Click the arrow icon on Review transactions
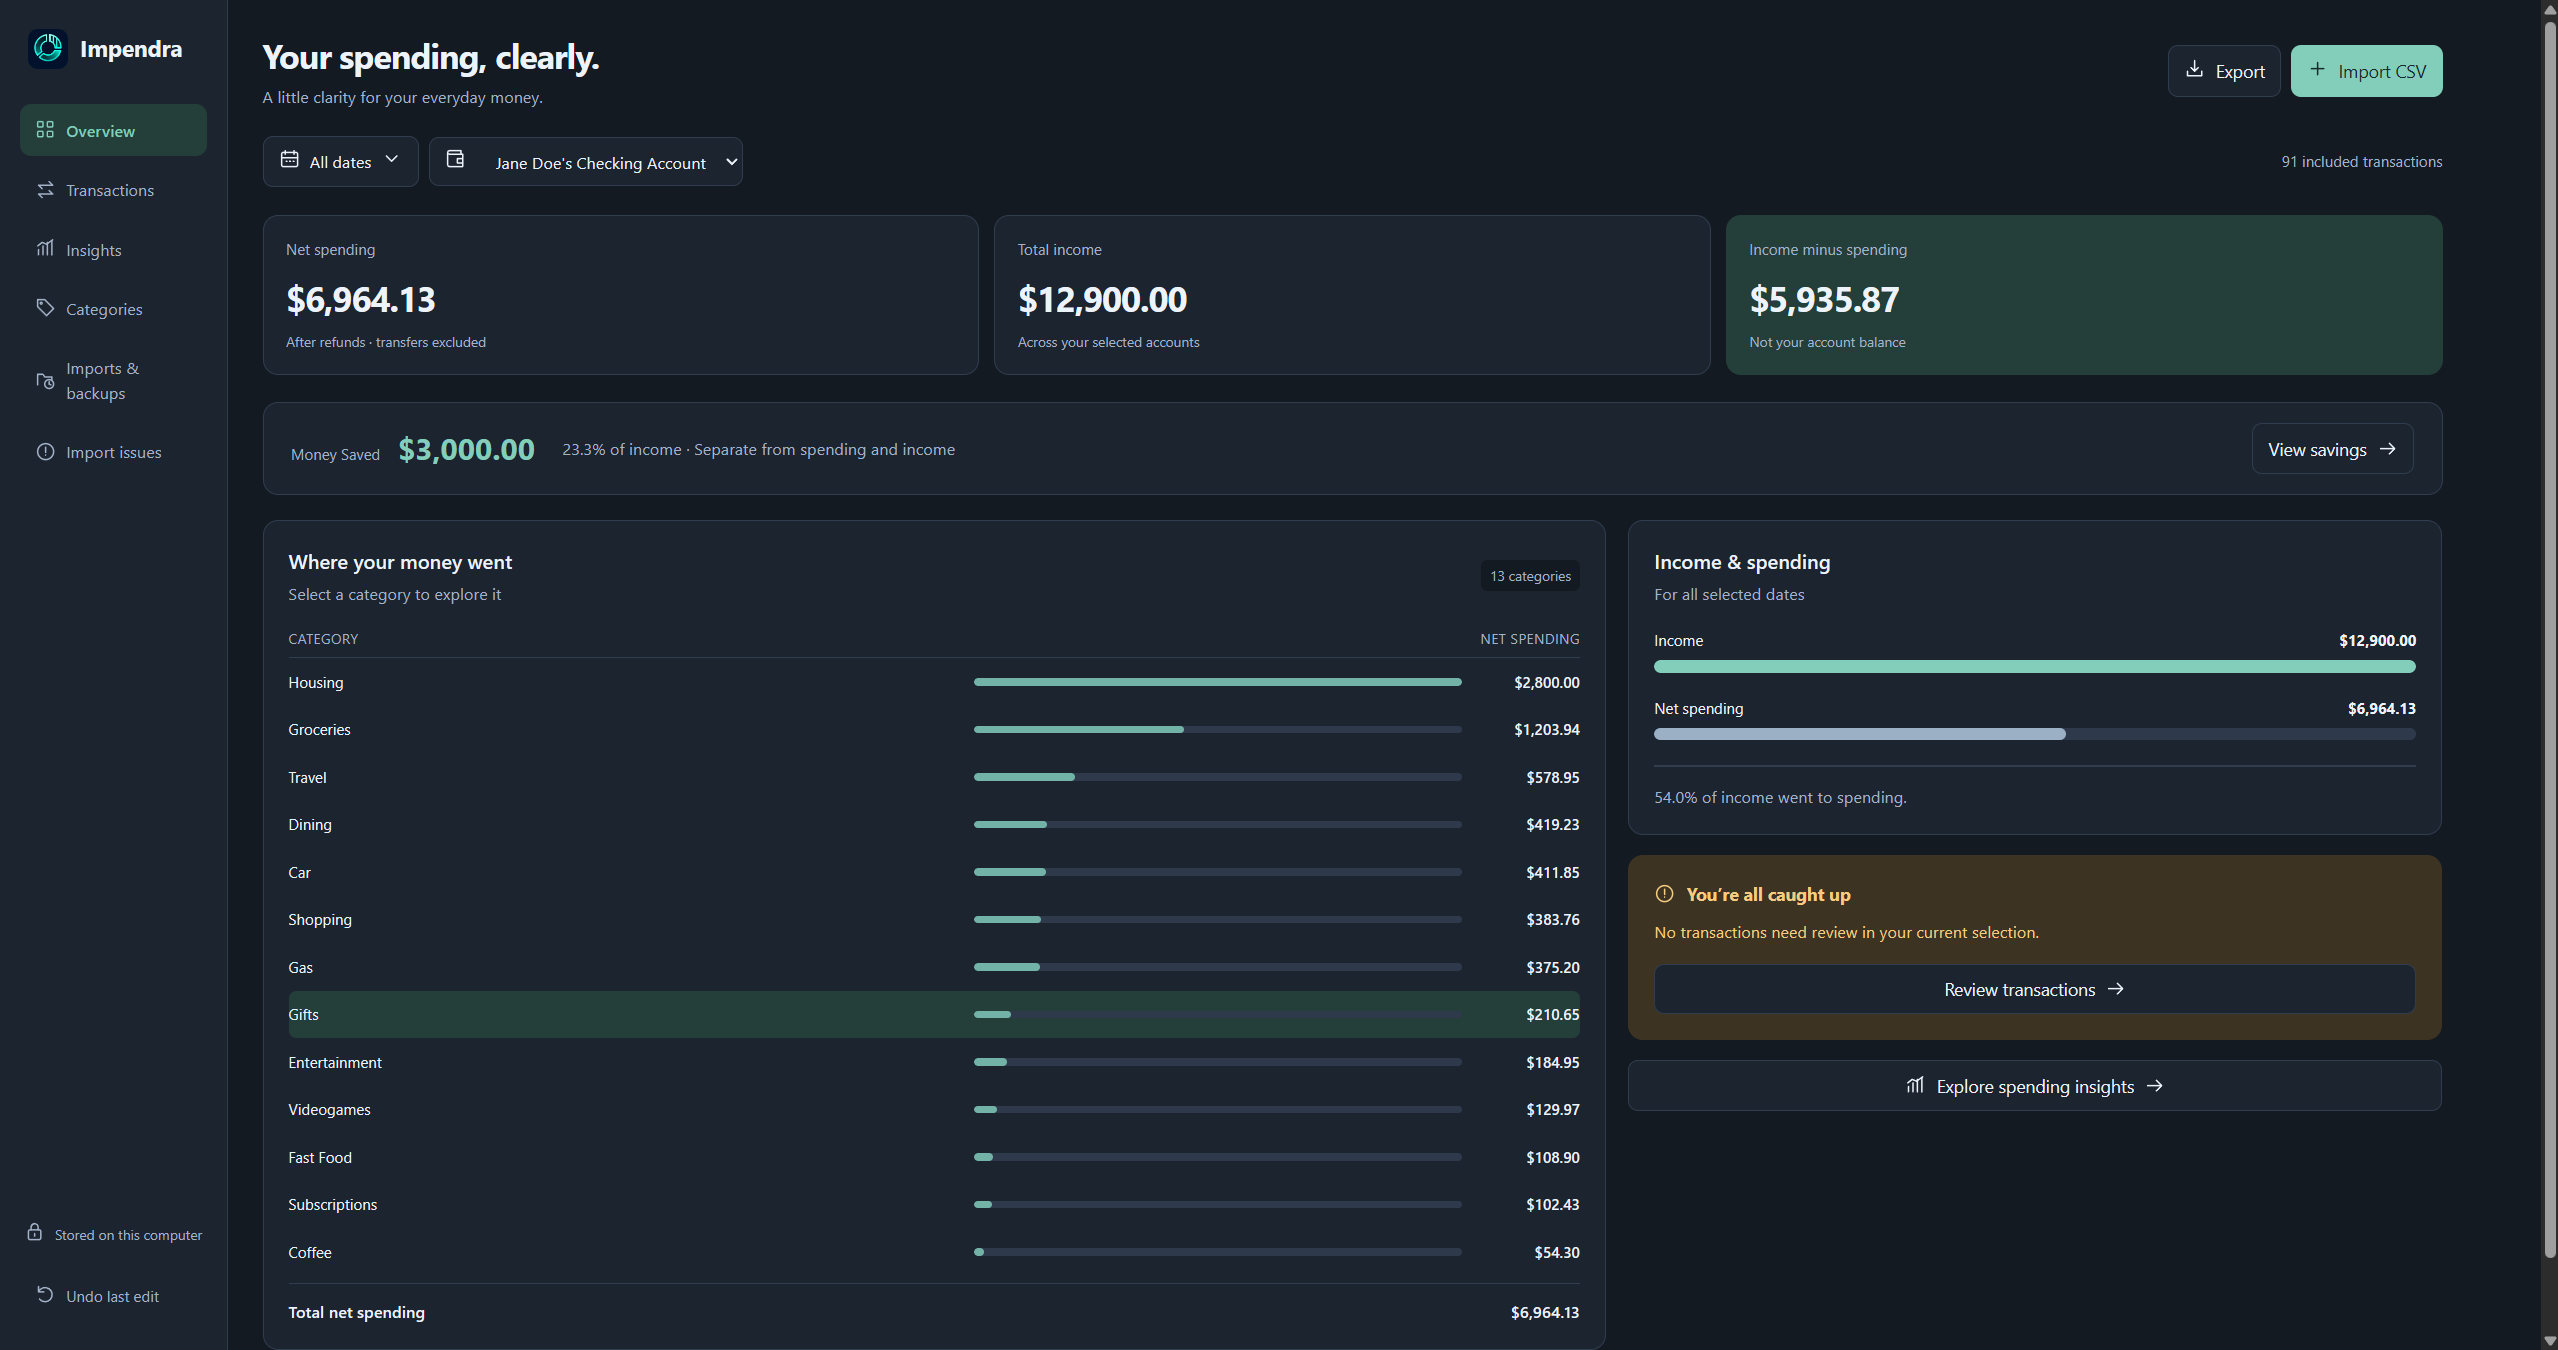 (2115, 989)
